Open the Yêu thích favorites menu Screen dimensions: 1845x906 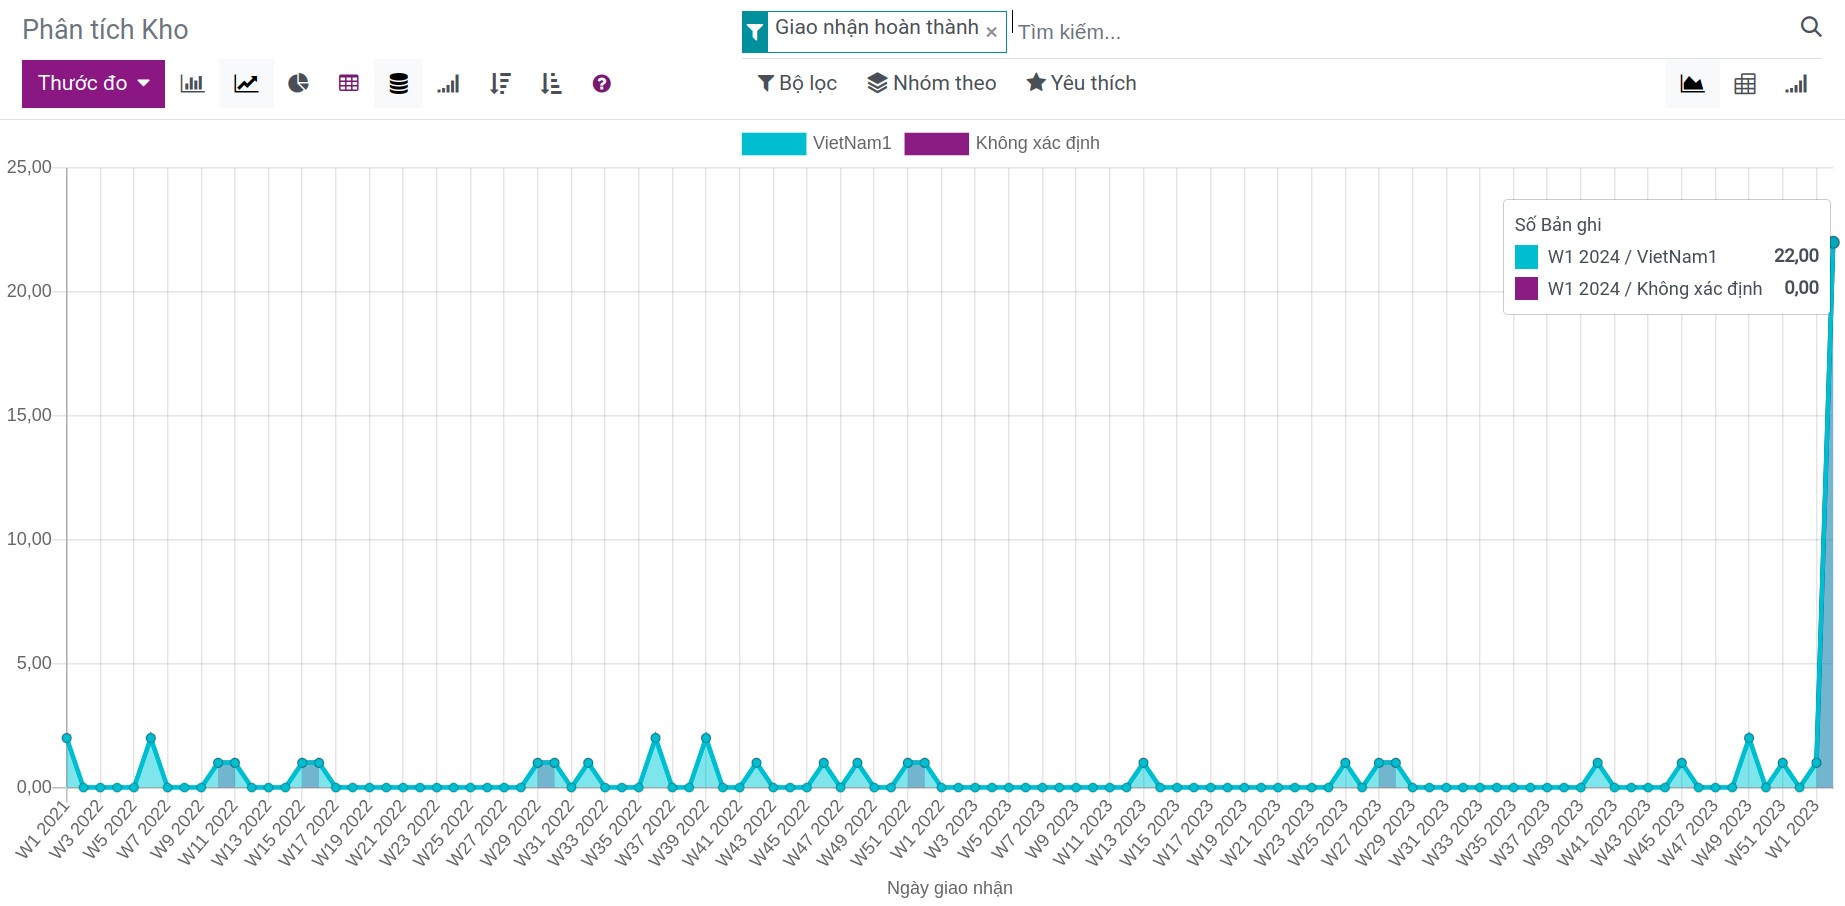click(x=1081, y=83)
